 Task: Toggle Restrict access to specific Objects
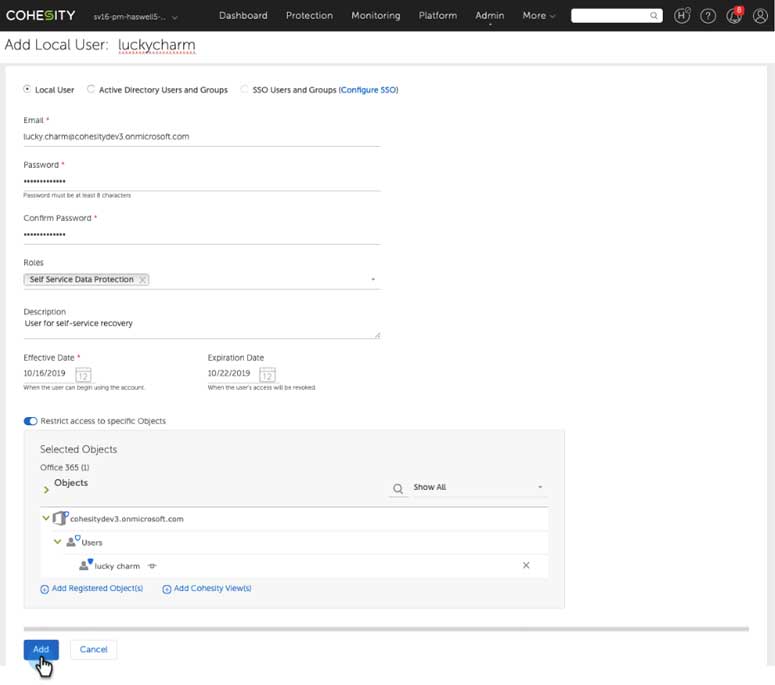click(30, 421)
